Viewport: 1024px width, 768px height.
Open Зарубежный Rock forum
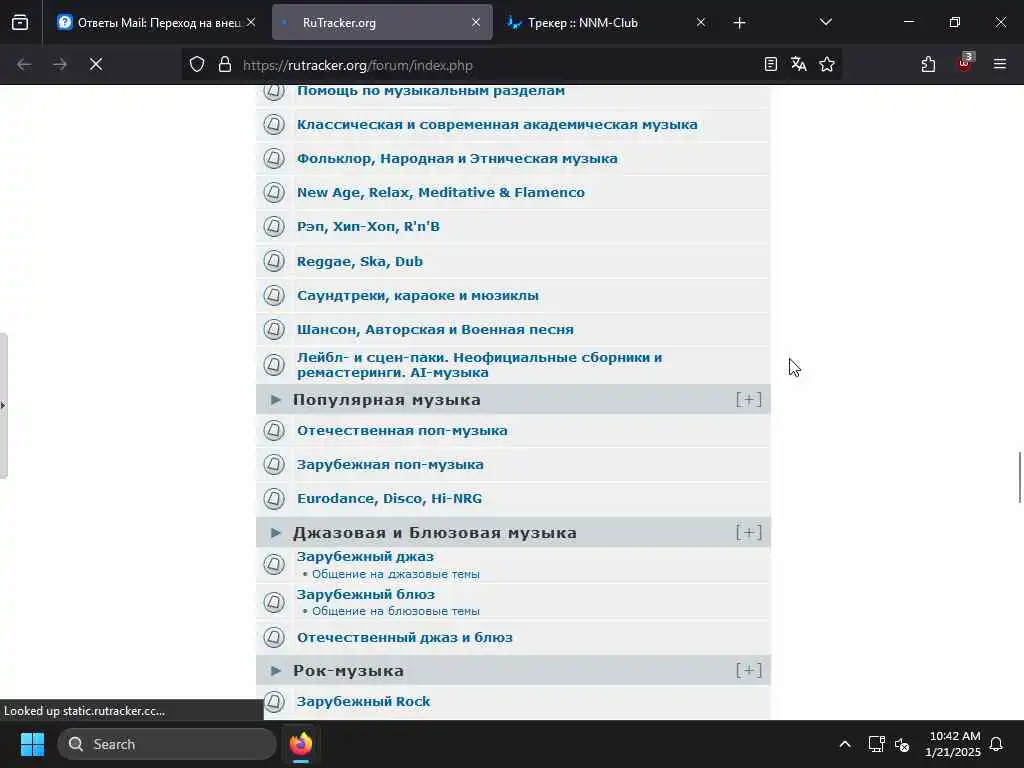pos(363,701)
